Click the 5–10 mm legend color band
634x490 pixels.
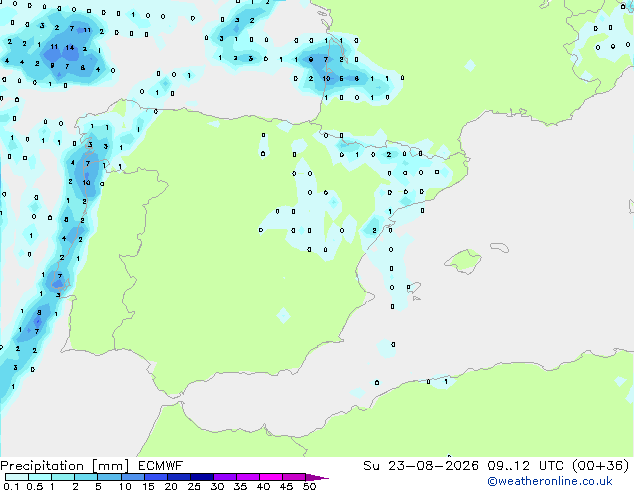coord(109,477)
